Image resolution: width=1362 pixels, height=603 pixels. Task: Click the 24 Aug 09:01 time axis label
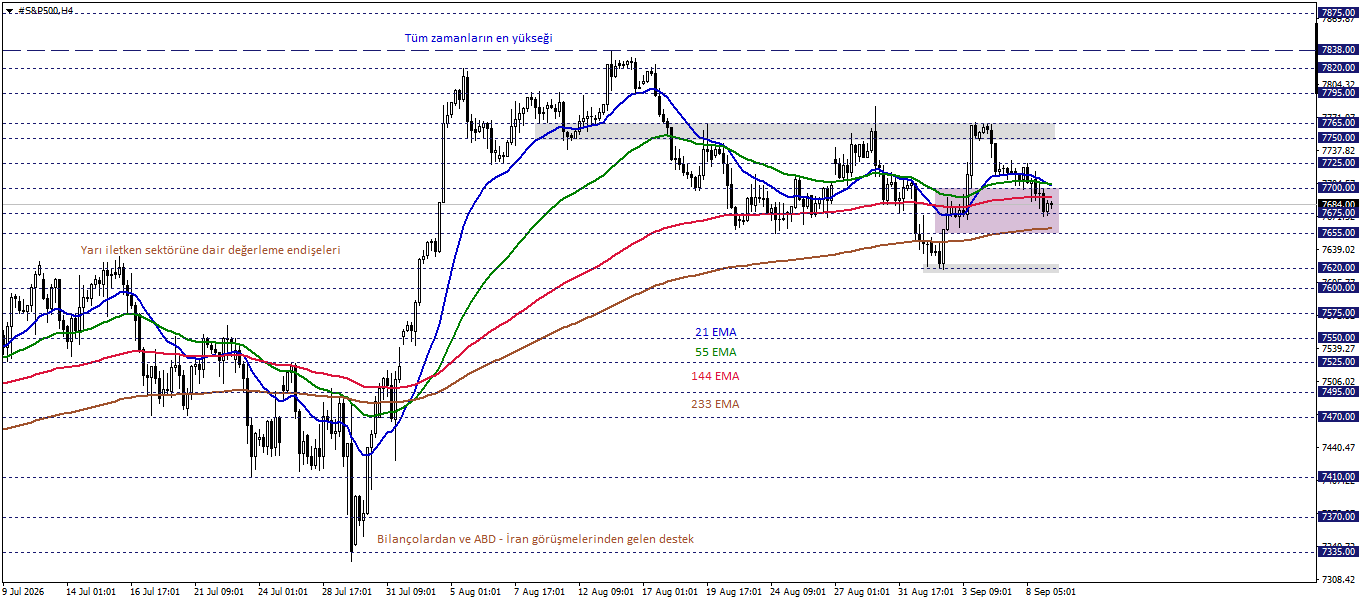pyautogui.click(x=796, y=592)
